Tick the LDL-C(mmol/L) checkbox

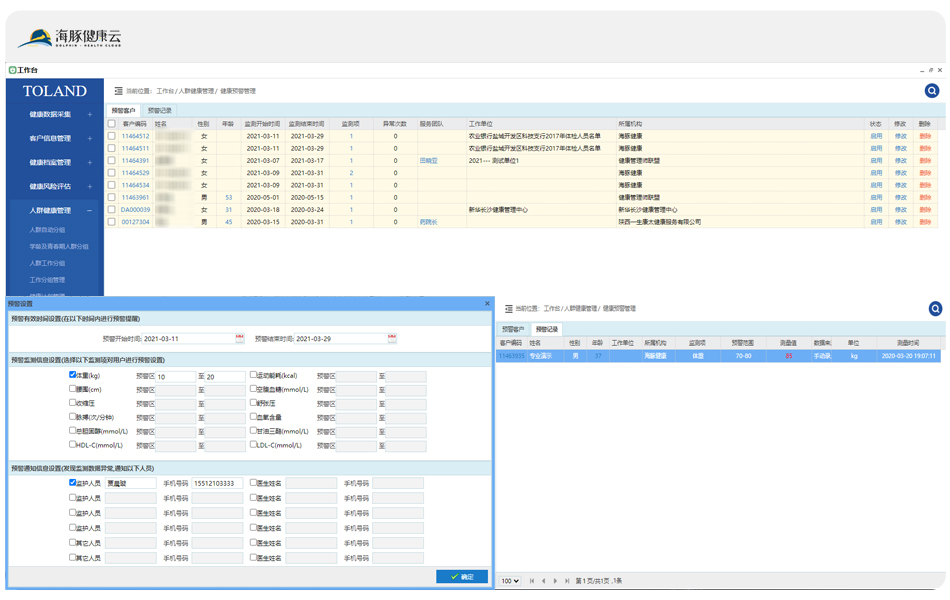(253, 444)
